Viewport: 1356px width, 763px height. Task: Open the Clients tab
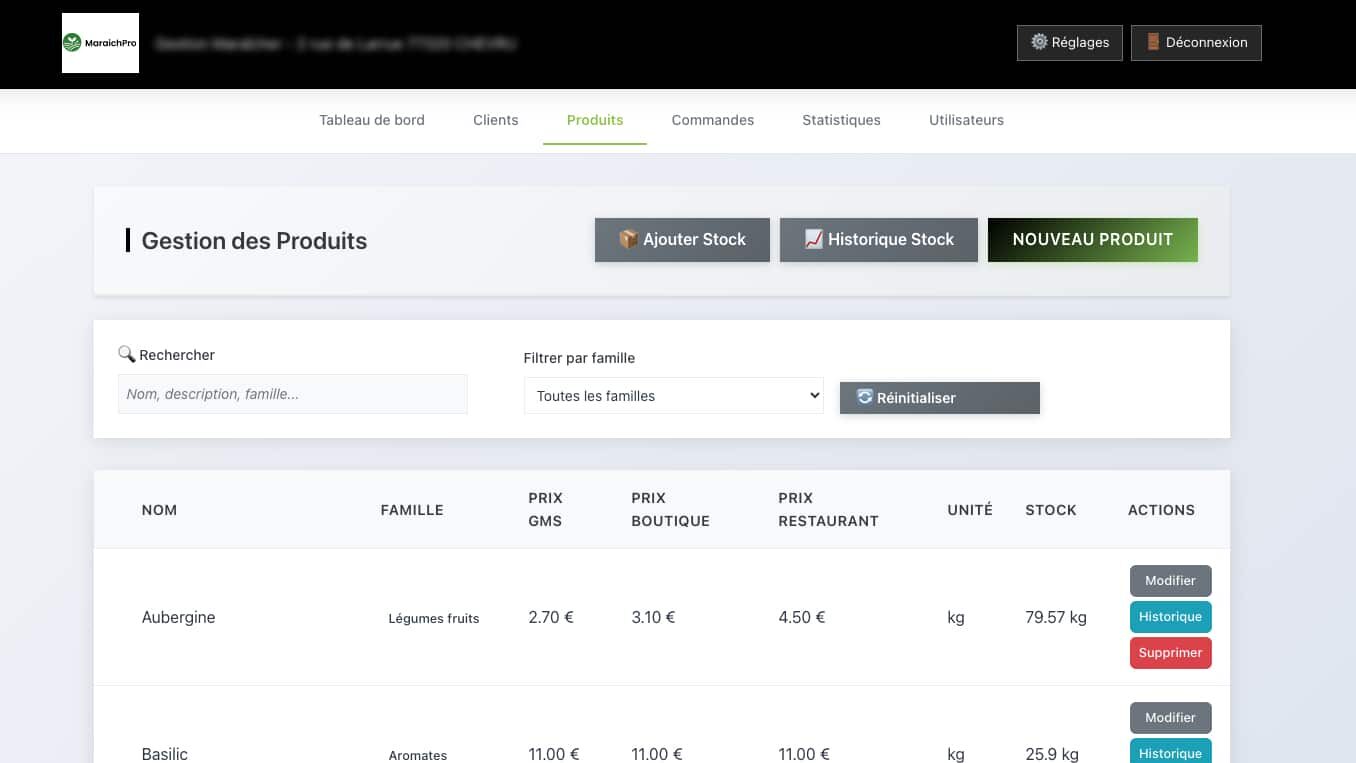pos(495,120)
